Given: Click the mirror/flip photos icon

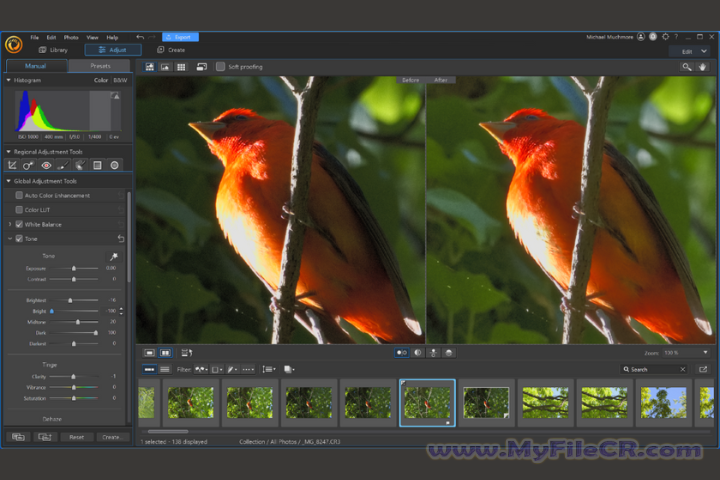Looking at the screenshot, I should [x=186, y=353].
